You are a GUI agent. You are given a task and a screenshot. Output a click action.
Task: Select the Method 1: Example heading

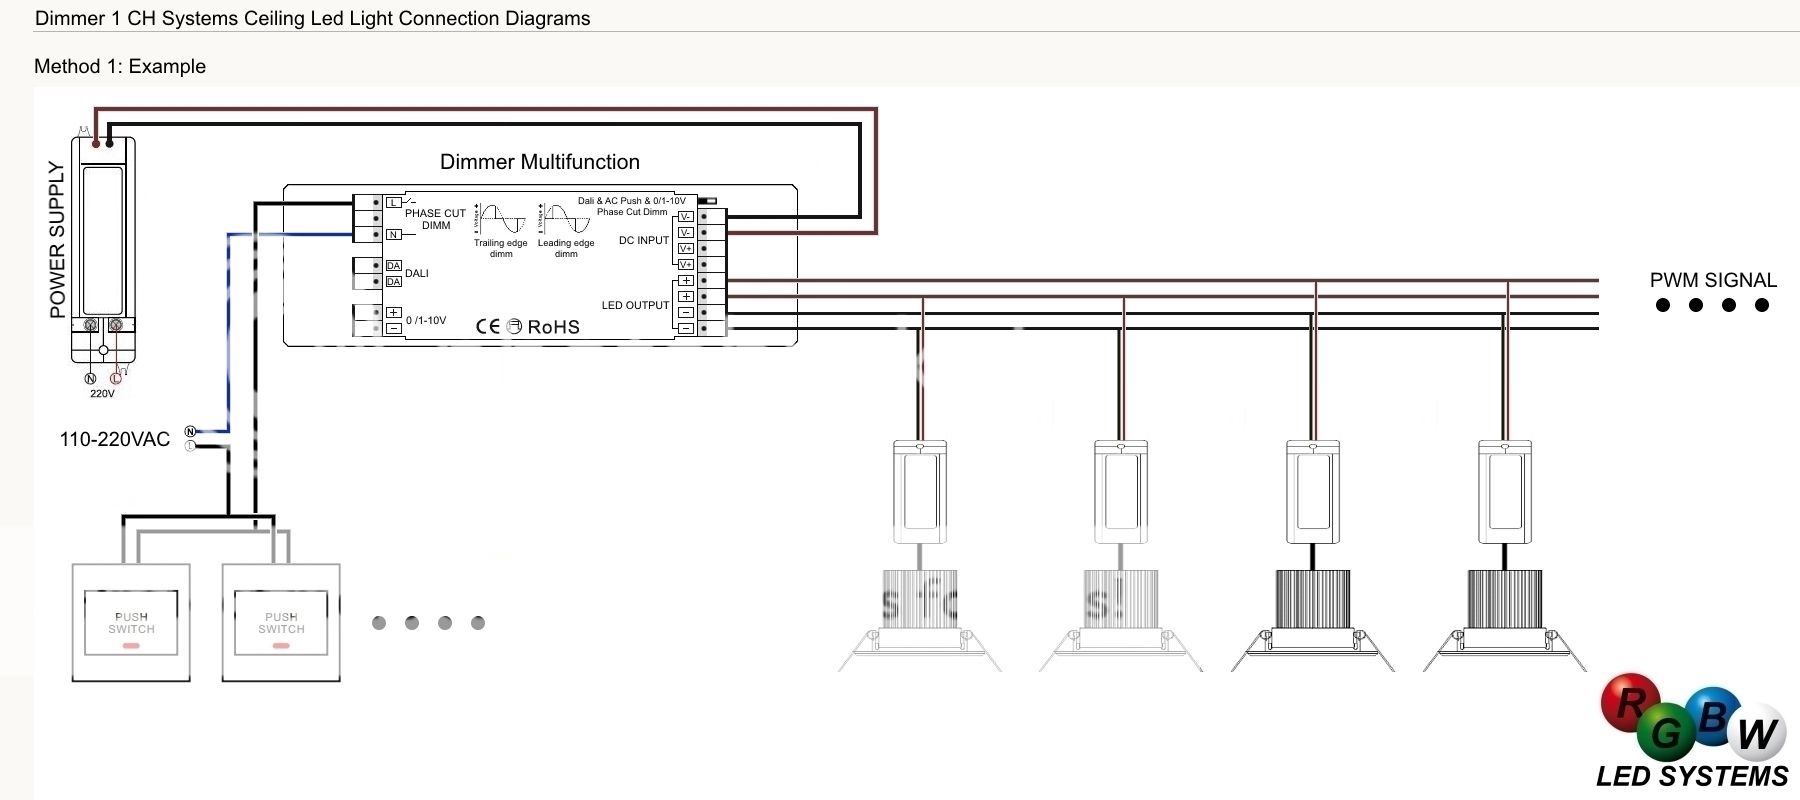click(x=120, y=67)
